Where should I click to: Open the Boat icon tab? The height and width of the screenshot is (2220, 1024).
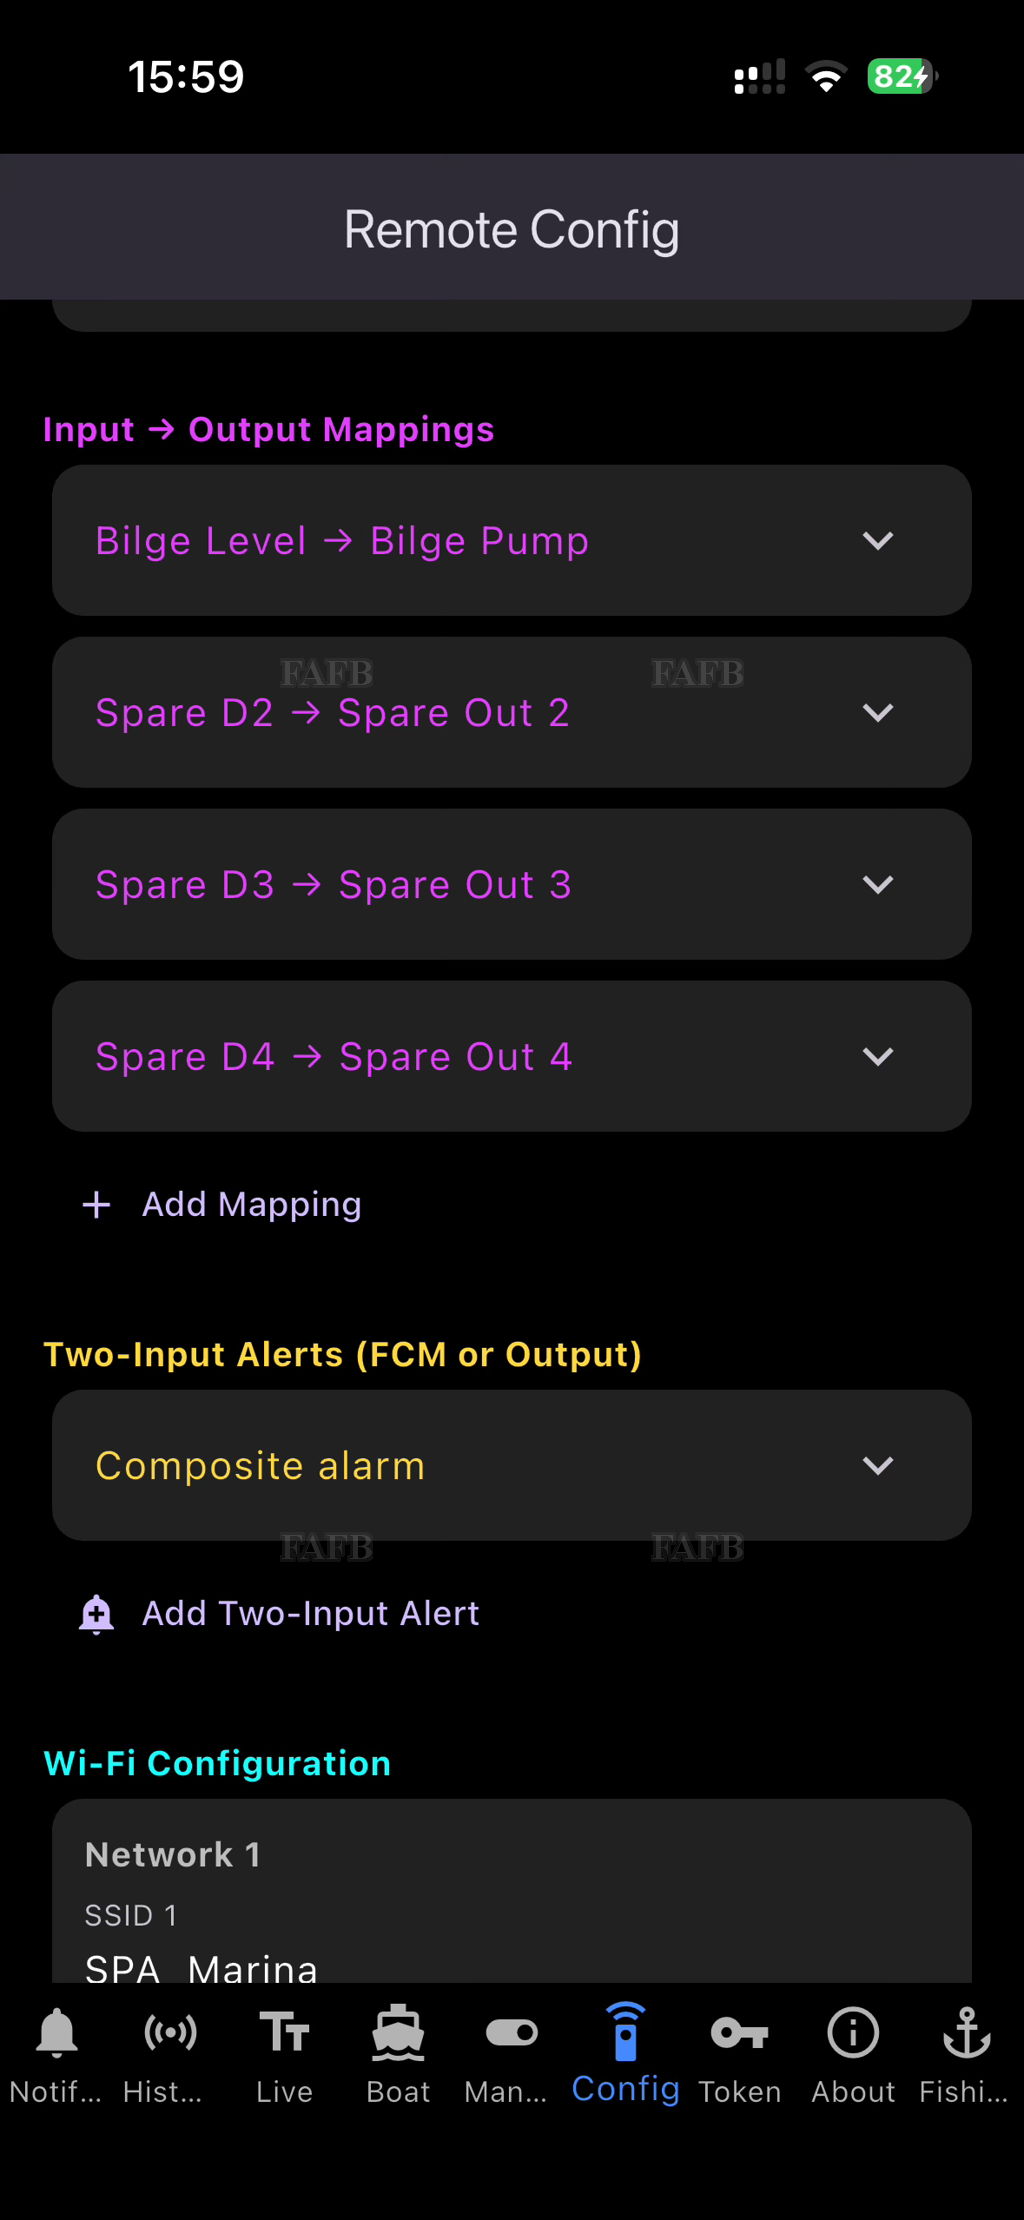click(x=398, y=2034)
